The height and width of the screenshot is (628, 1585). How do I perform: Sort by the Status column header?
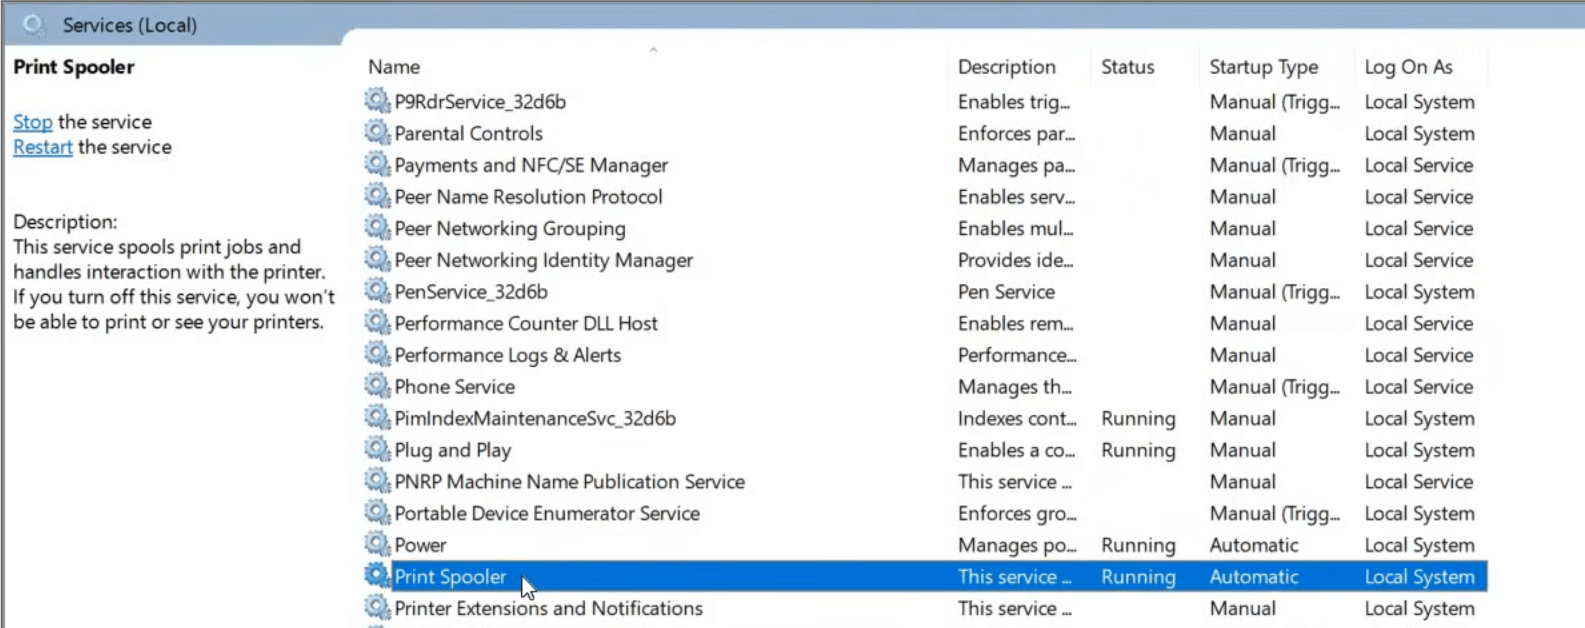[x=1128, y=67]
